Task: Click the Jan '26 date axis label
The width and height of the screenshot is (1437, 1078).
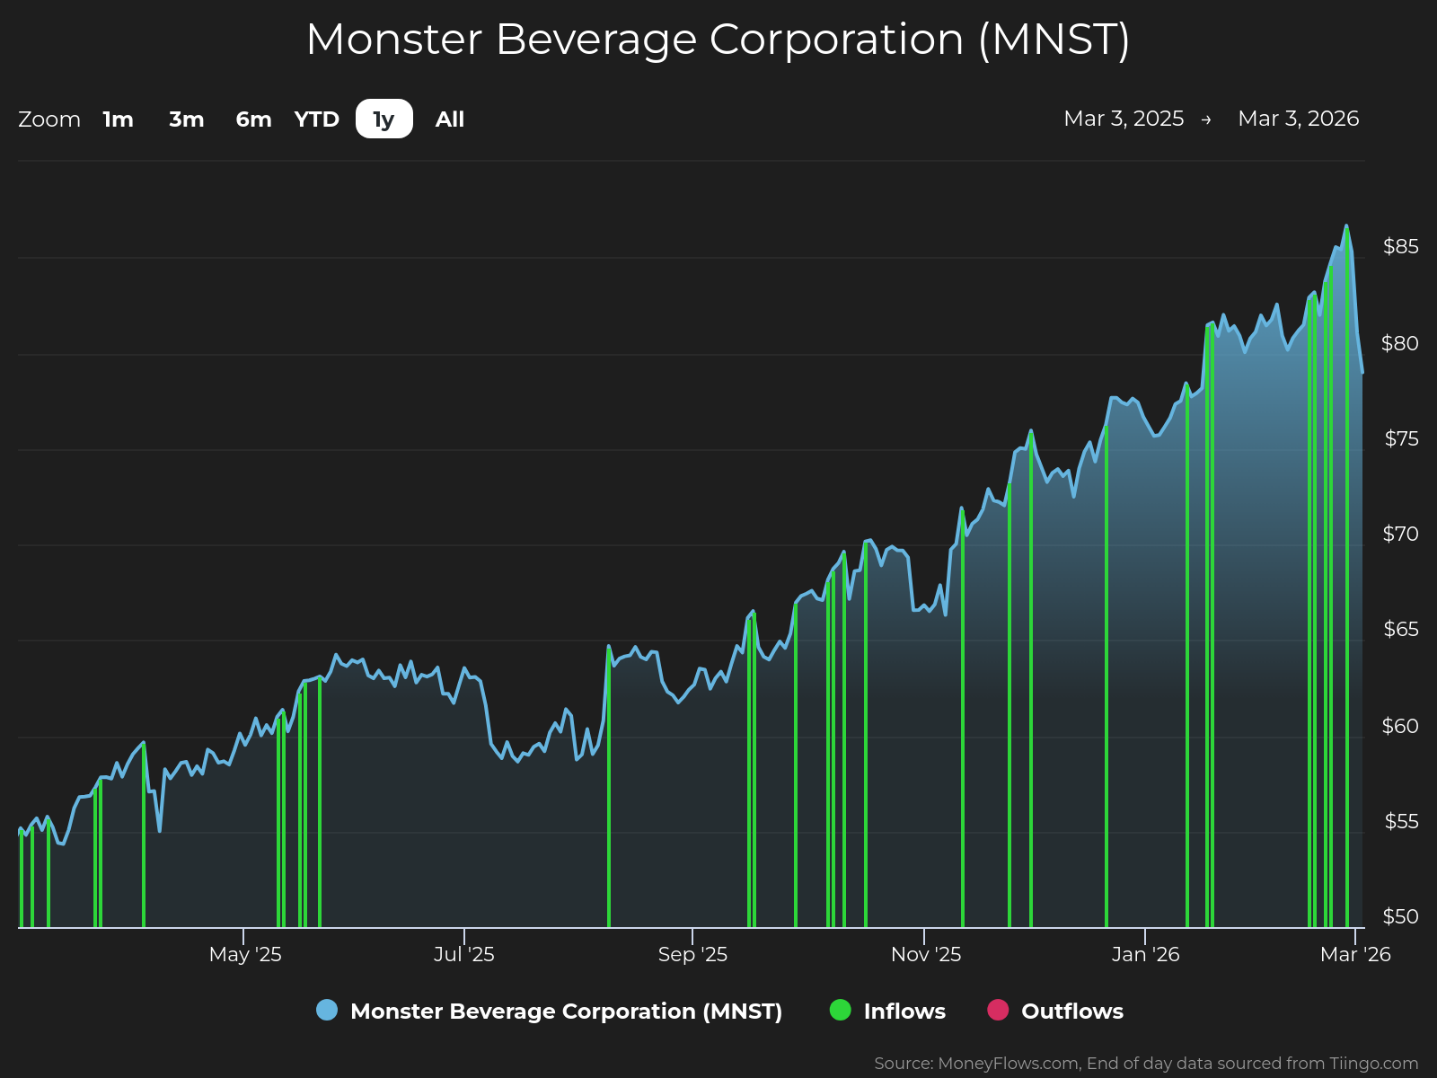Action: pyautogui.click(x=1146, y=954)
